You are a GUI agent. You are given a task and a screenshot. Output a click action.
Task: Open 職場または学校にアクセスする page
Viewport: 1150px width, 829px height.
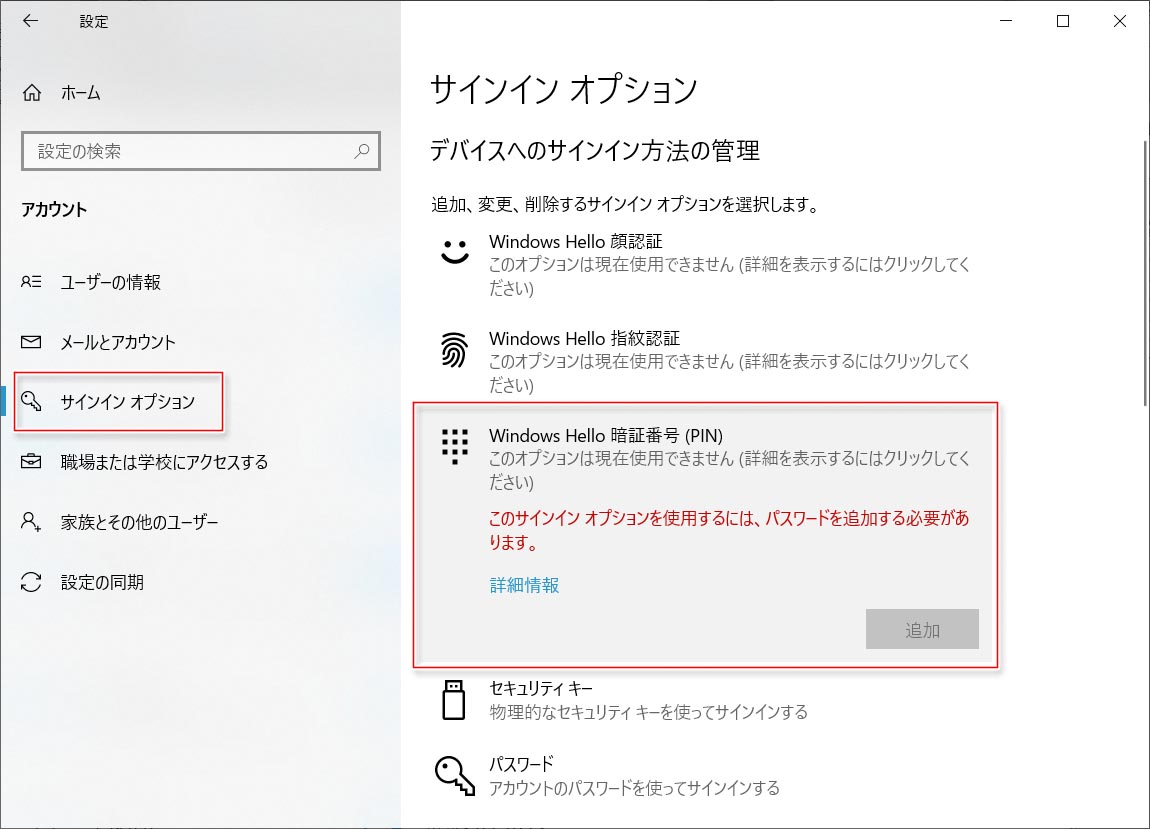point(200,461)
